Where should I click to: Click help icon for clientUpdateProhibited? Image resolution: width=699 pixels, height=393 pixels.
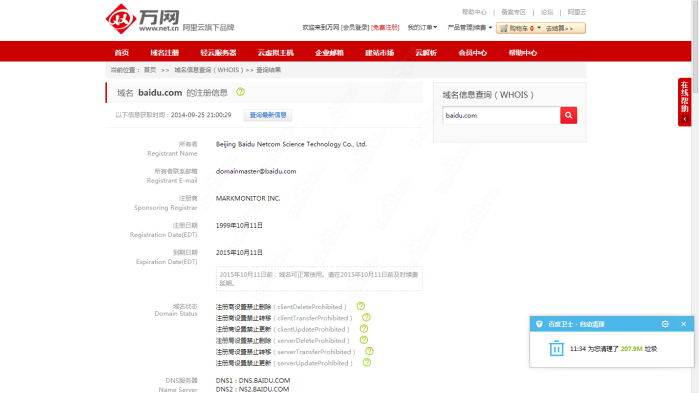pos(364,328)
